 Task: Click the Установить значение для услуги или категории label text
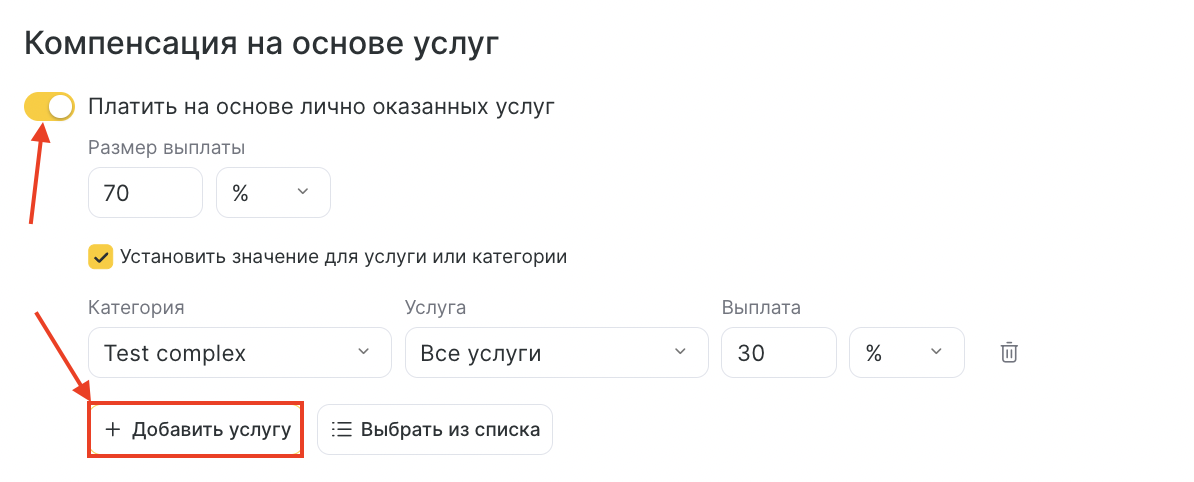(343, 257)
